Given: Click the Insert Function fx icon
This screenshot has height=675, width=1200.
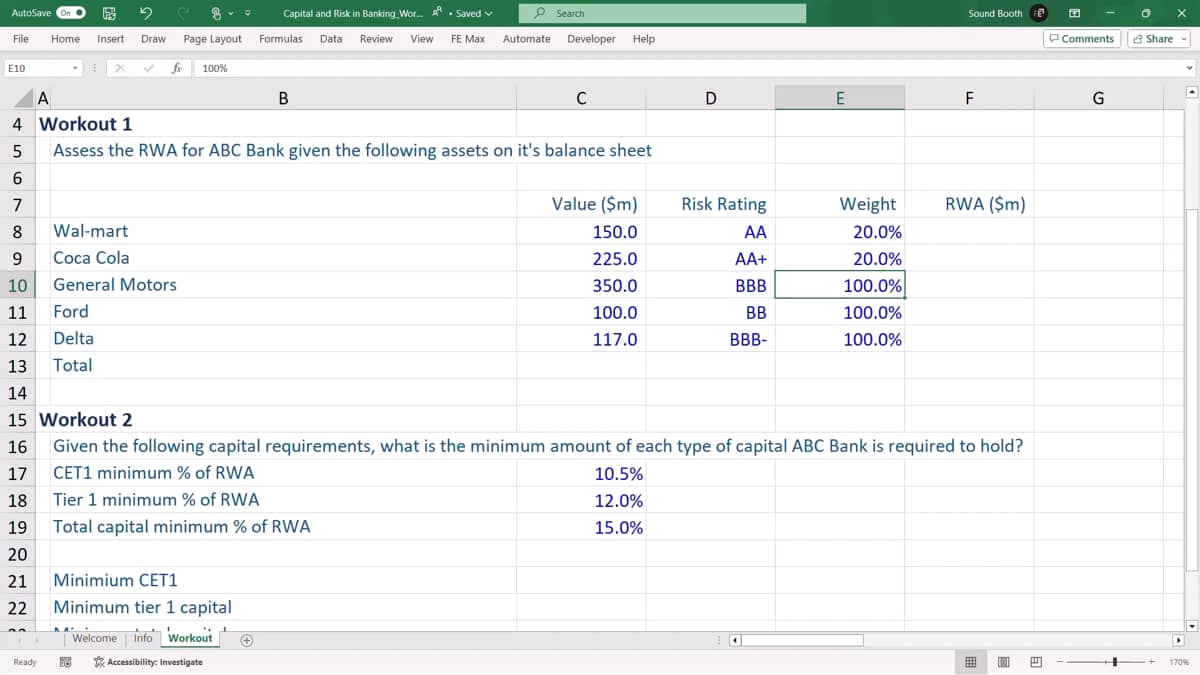Looking at the screenshot, I should [176, 68].
